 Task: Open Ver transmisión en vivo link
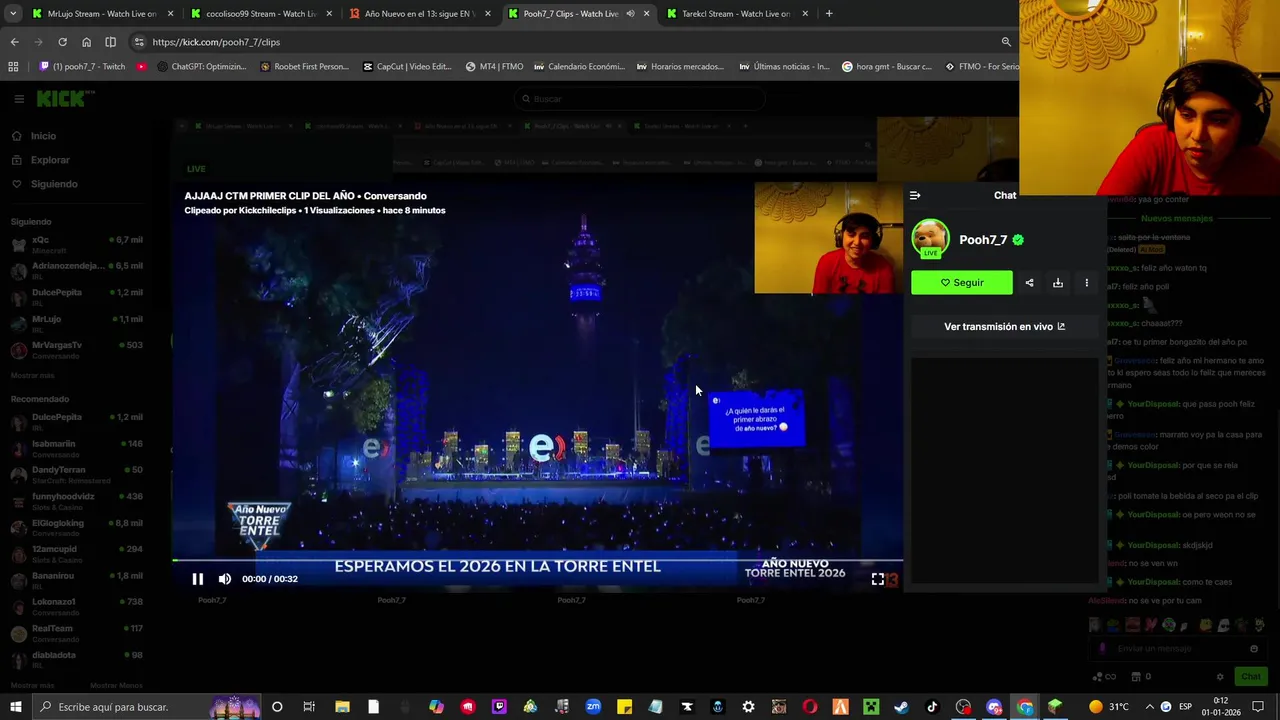(x=1004, y=327)
